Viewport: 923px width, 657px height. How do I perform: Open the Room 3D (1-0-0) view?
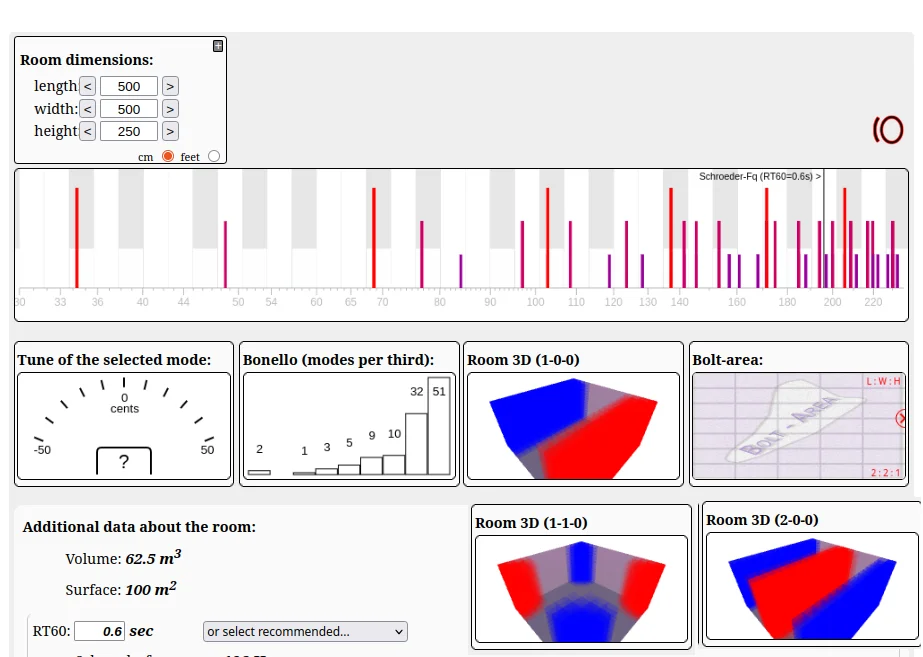573,426
